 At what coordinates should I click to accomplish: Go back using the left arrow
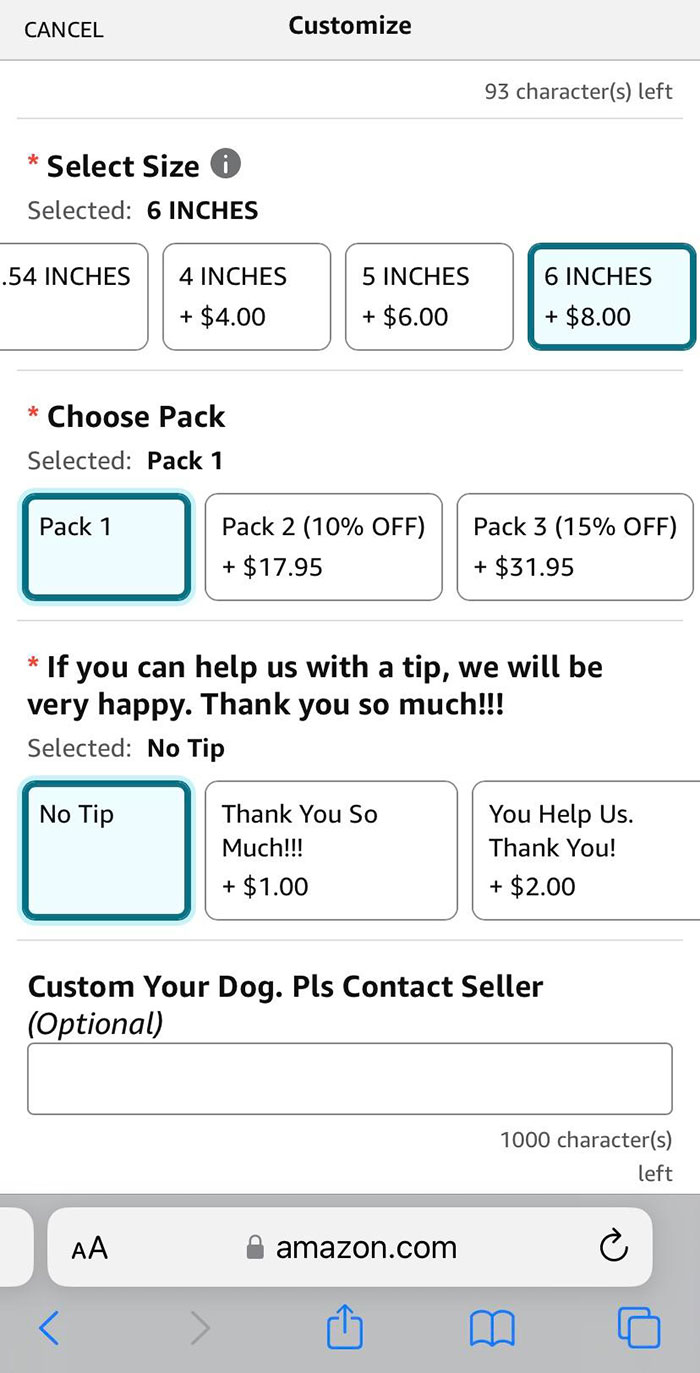click(x=49, y=1328)
